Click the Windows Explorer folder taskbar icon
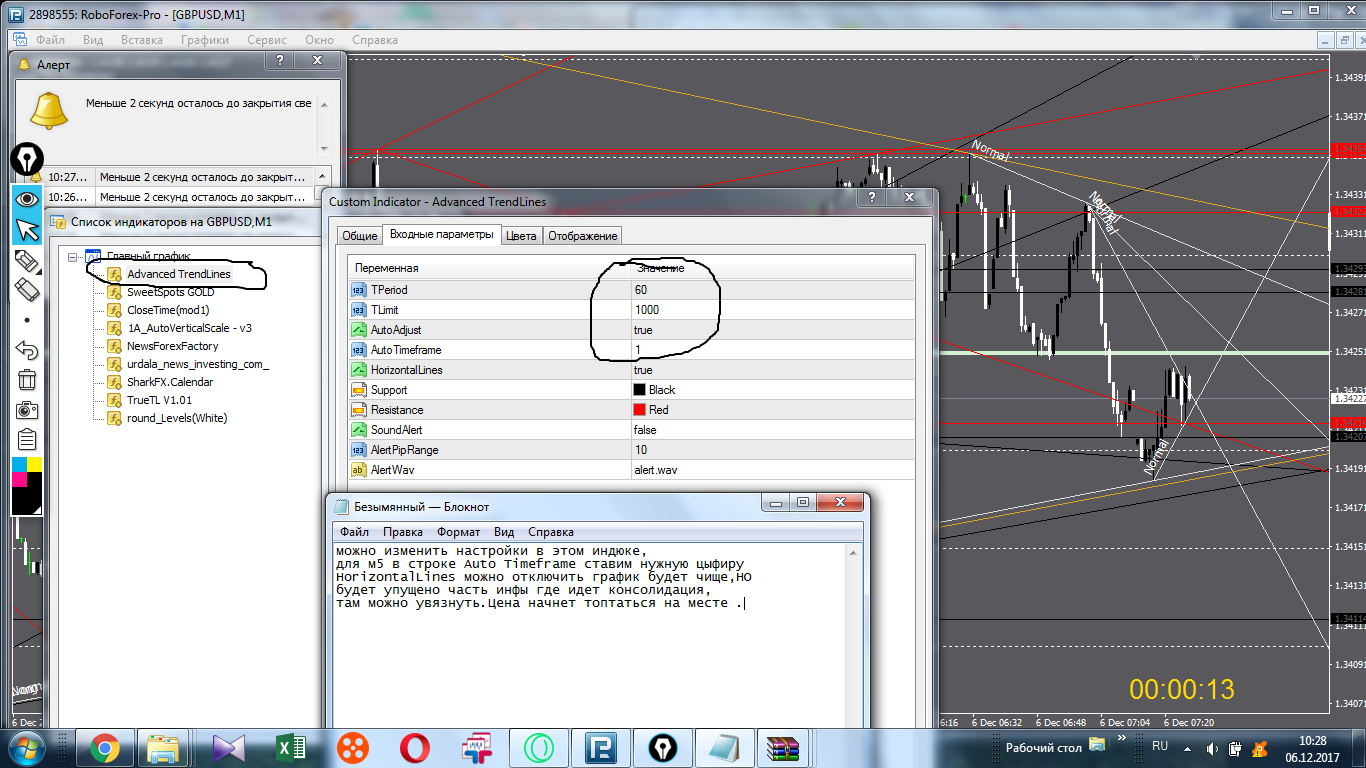The height and width of the screenshot is (768, 1366). pyautogui.click(x=164, y=748)
